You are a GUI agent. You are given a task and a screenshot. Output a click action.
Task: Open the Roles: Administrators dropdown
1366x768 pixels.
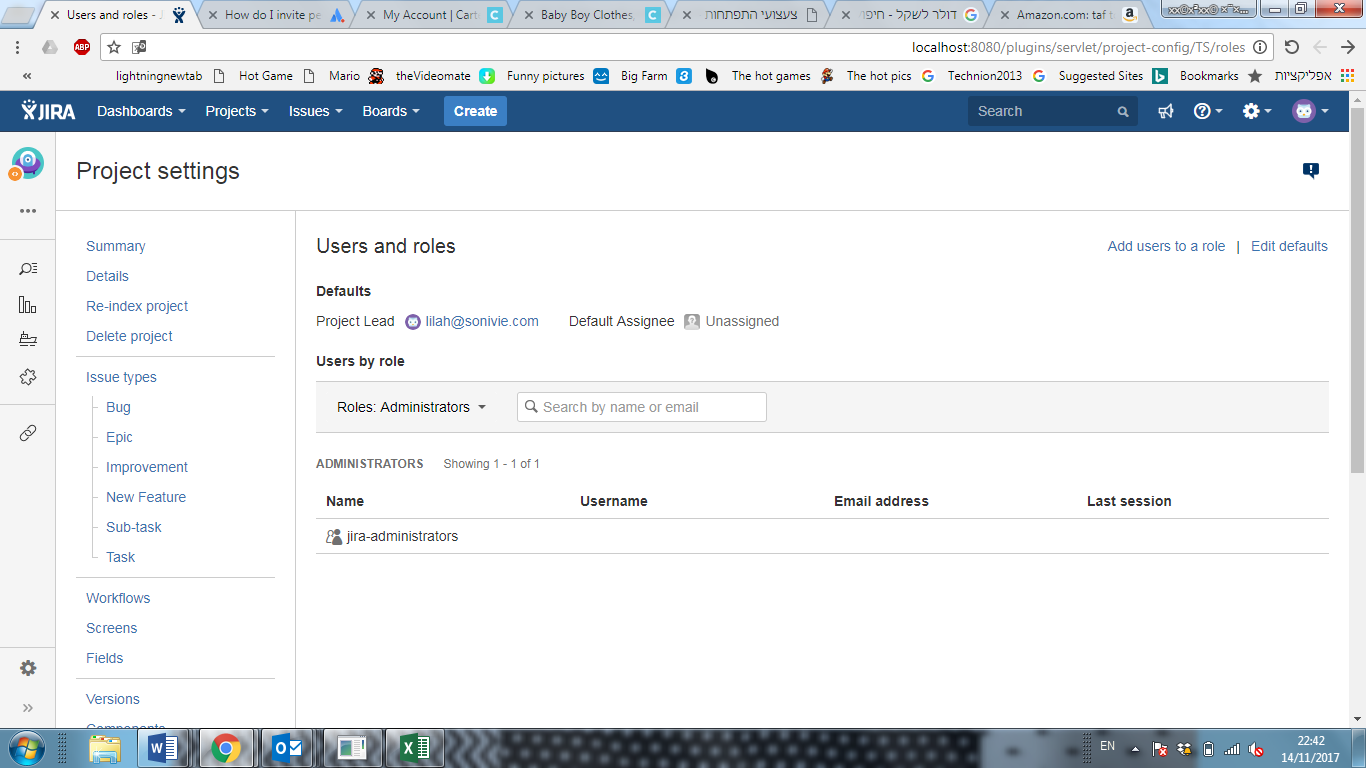click(411, 407)
